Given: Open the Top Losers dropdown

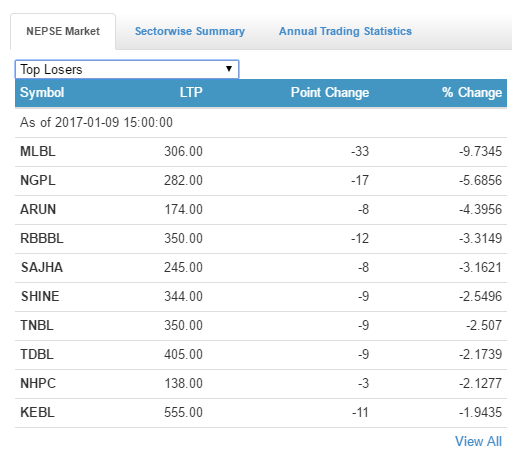Looking at the screenshot, I should pyautogui.click(x=127, y=69).
